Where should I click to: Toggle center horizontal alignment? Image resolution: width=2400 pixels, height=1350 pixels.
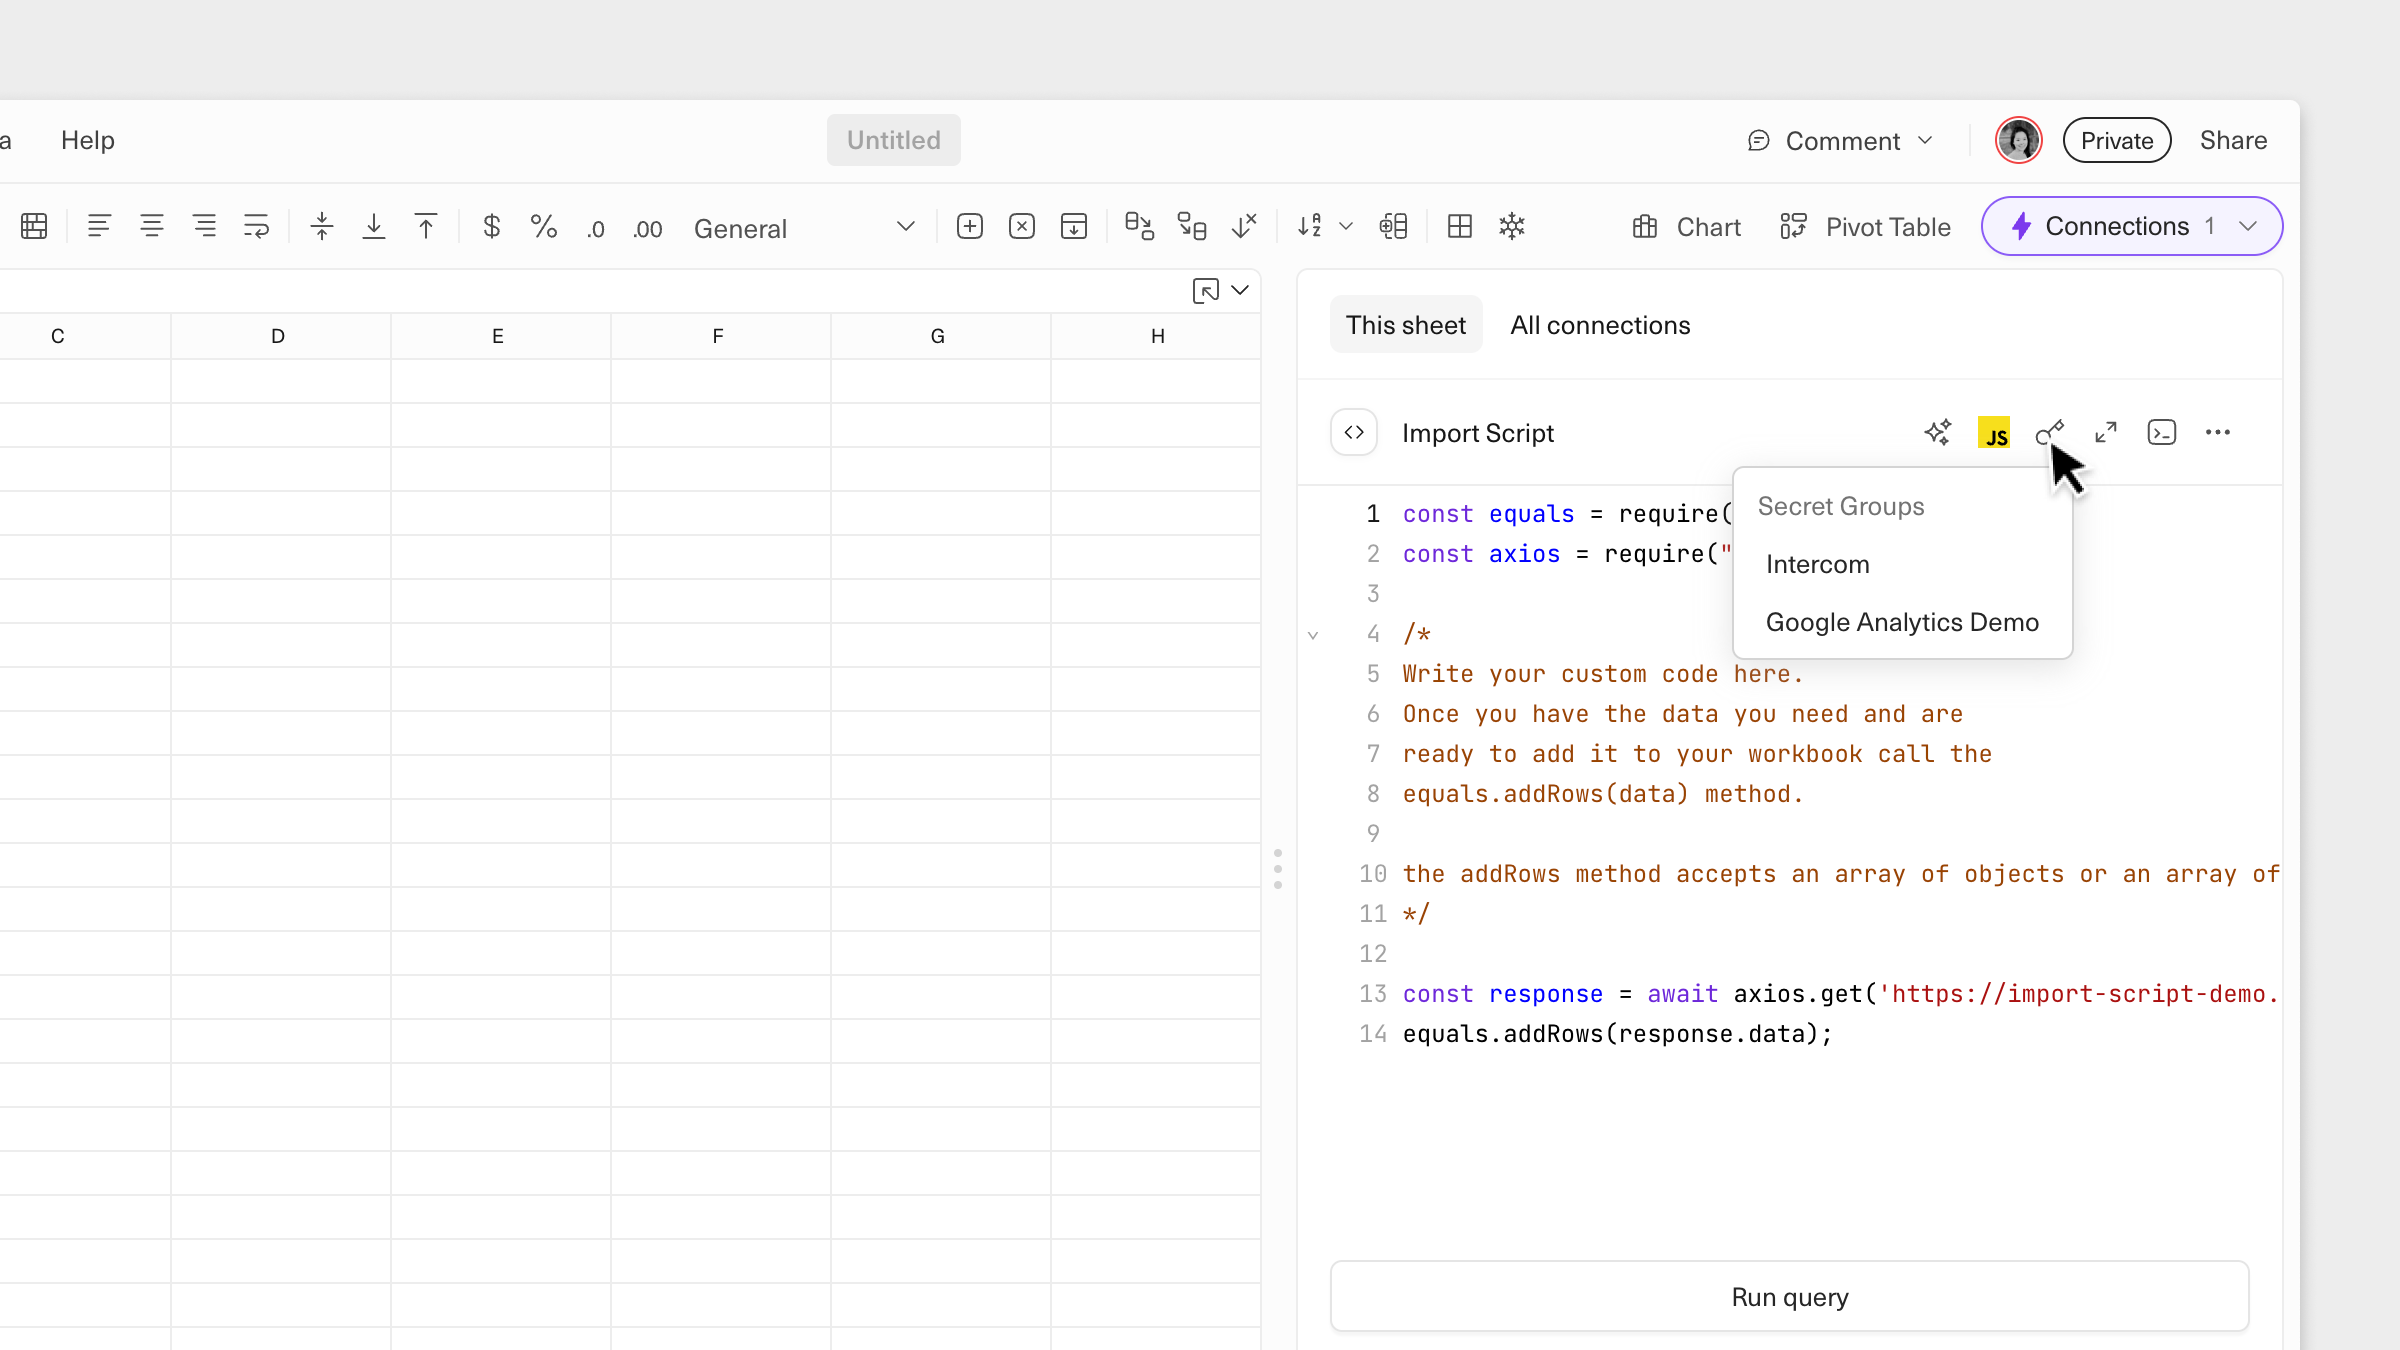click(x=152, y=227)
